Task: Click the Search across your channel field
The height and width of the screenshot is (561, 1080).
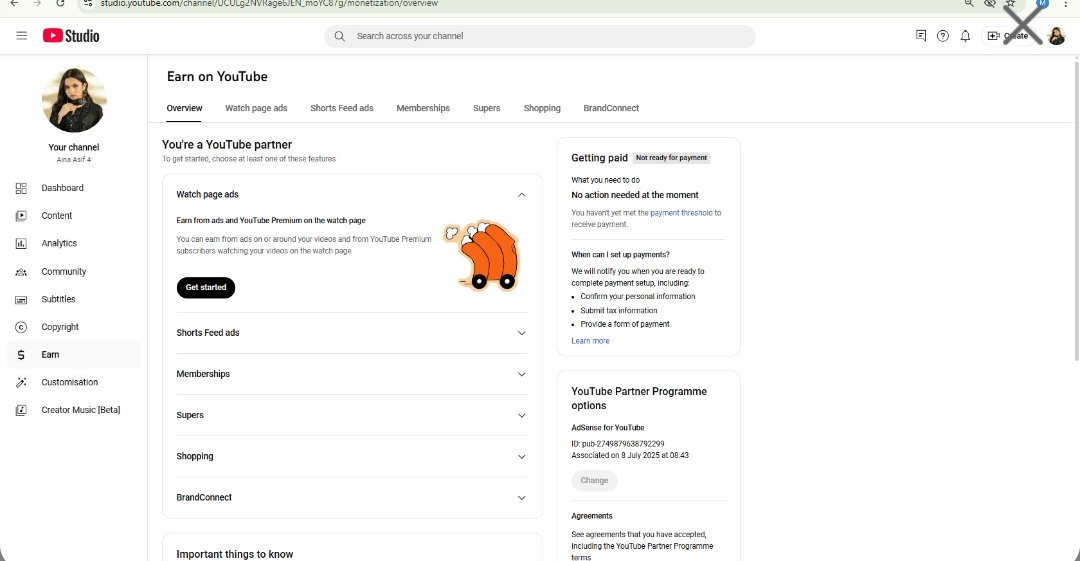Action: point(539,36)
